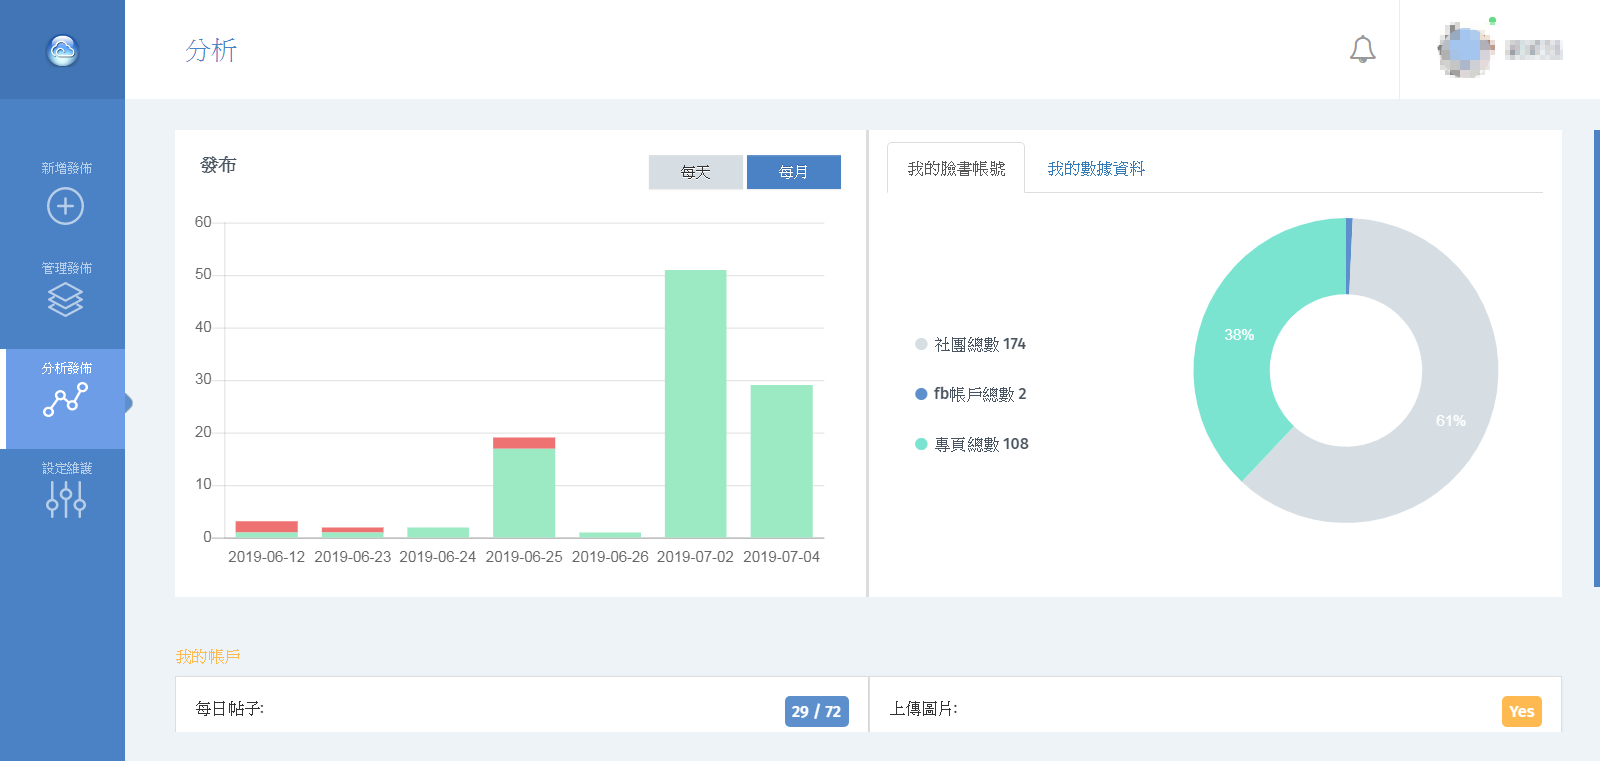1600x761 pixels.
Task: Switch chart to 每天 view
Action: (695, 172)
